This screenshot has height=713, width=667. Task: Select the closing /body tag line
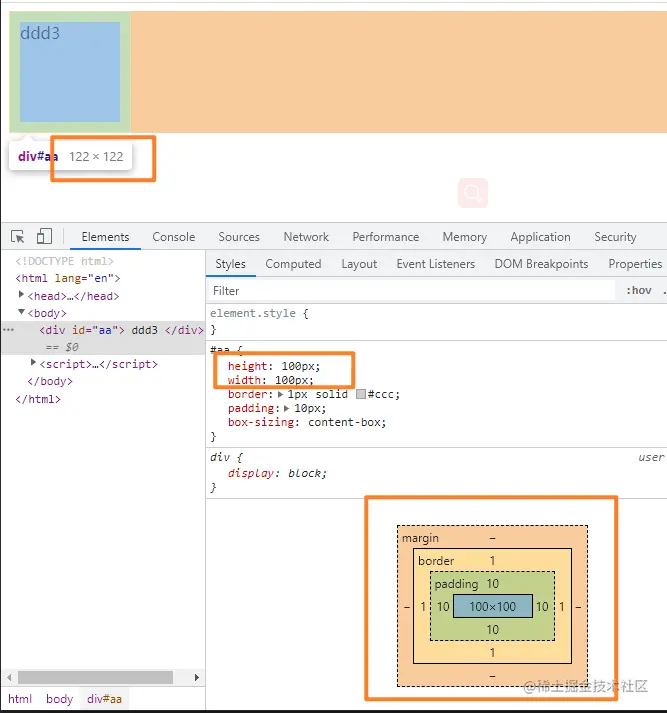50,381
